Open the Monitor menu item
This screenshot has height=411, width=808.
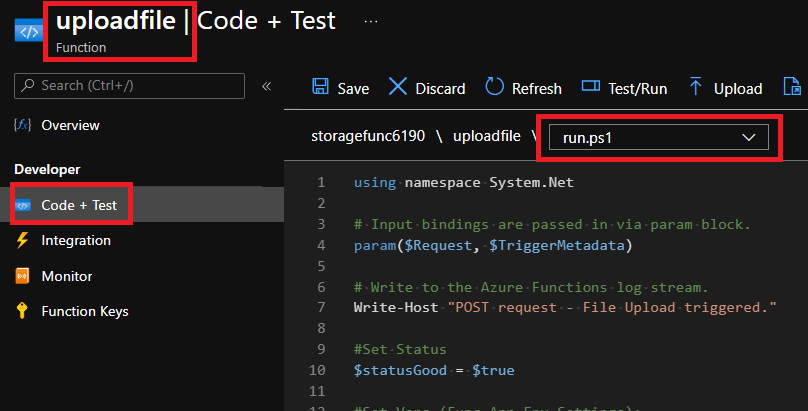pos(66,277)
